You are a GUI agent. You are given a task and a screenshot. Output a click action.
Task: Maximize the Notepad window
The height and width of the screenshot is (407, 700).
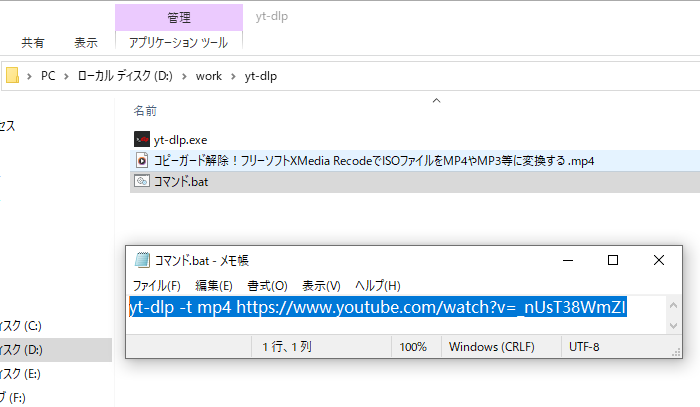pos(613,260)
